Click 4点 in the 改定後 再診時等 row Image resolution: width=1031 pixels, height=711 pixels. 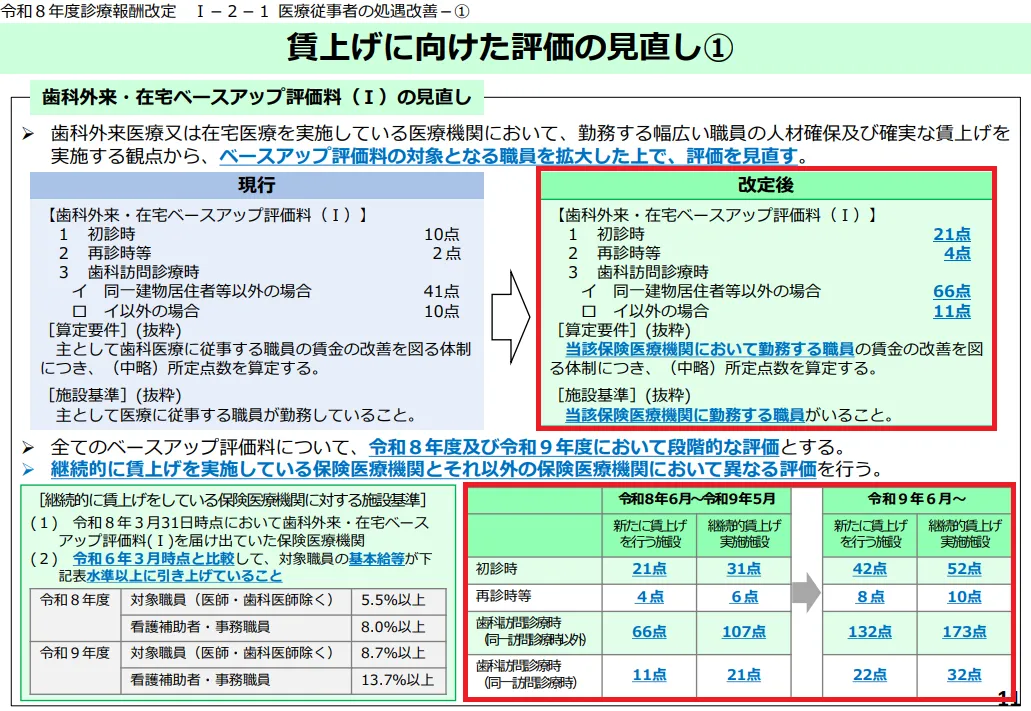point(957,253)
